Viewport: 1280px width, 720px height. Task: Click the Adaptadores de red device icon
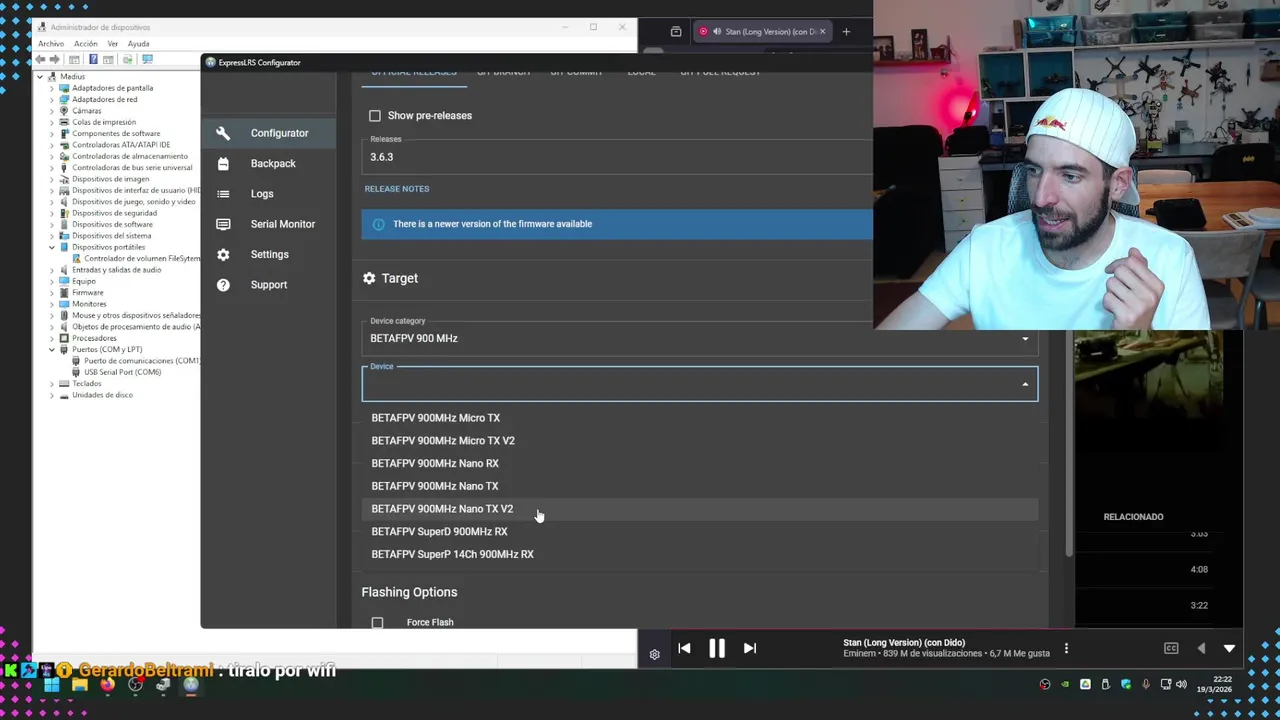[x=64, y=99]
